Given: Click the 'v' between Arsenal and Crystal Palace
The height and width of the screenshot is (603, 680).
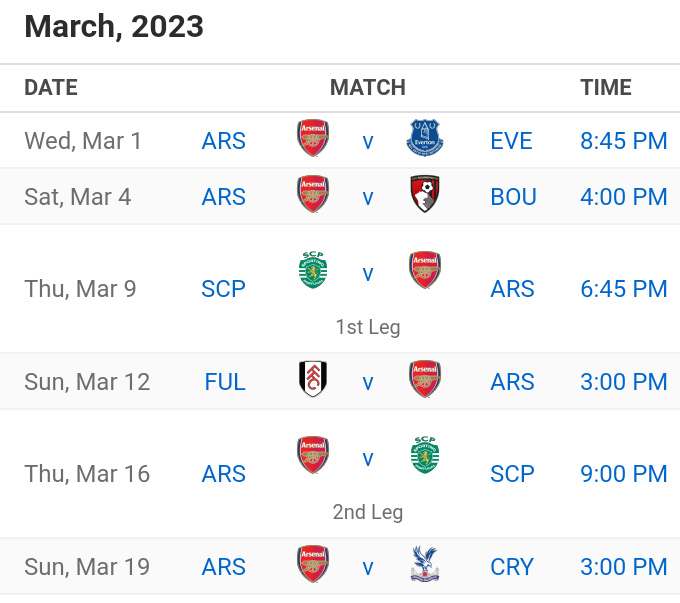Looking at the screenshot, I should pos(368,568).
